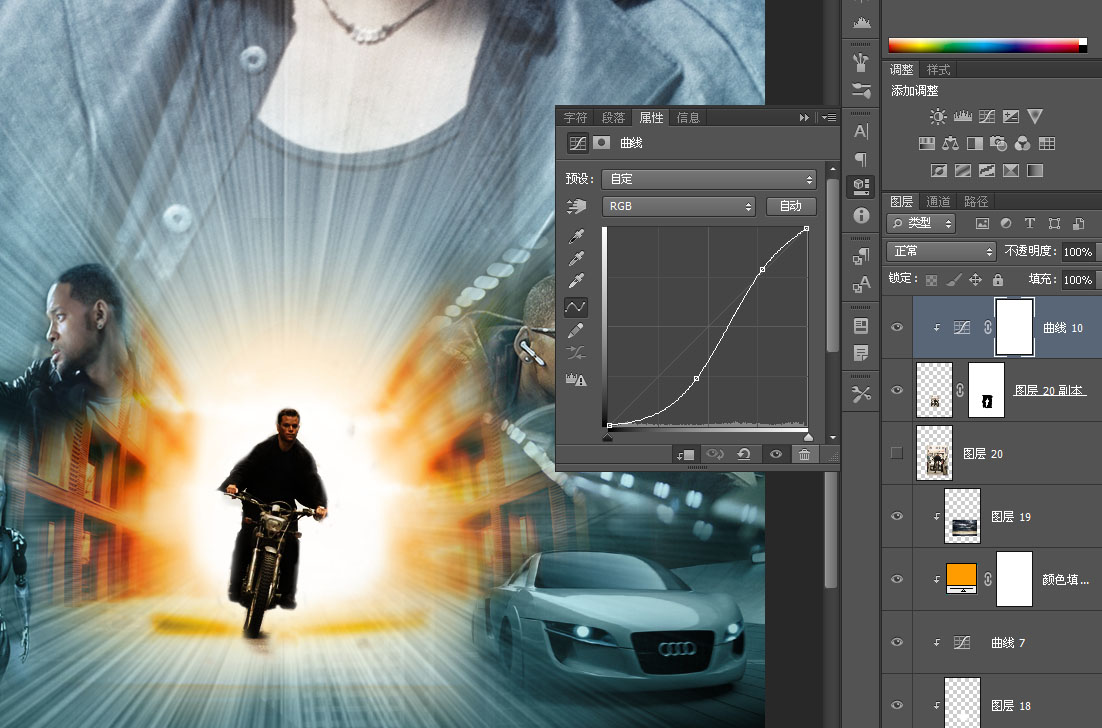Viewport: 1102px width, 728px height.
Task: Lock all with padlock icon
Action: 998,280
